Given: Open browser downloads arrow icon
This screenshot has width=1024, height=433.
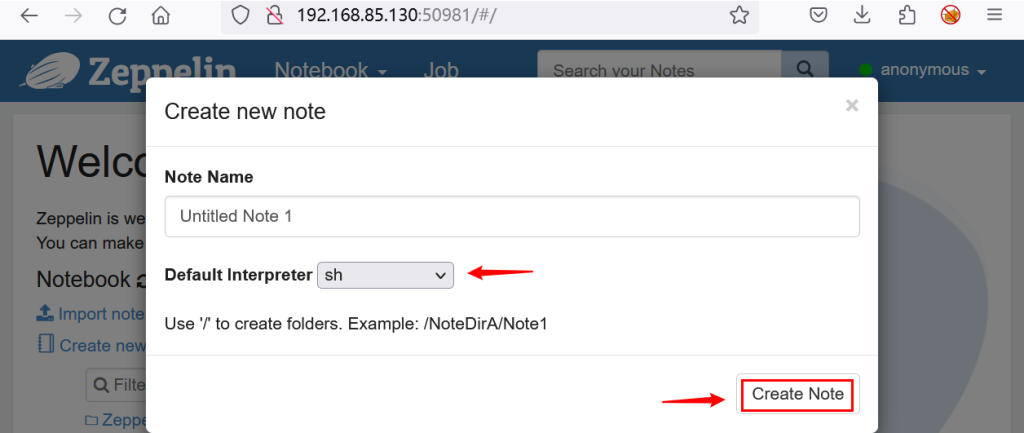Looking at the screenshot, I should click(x=863, y=16).
